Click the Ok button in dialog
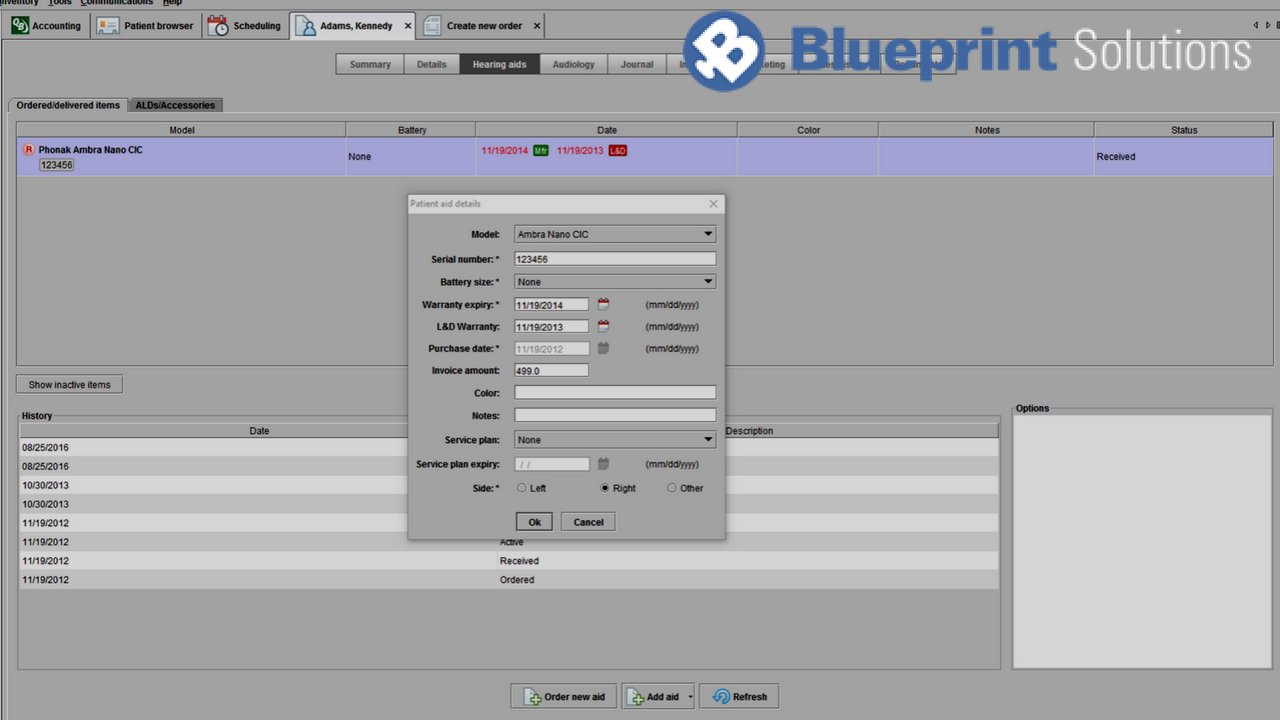This screenshot has width=1280, height=720. [x=534, y=522]
